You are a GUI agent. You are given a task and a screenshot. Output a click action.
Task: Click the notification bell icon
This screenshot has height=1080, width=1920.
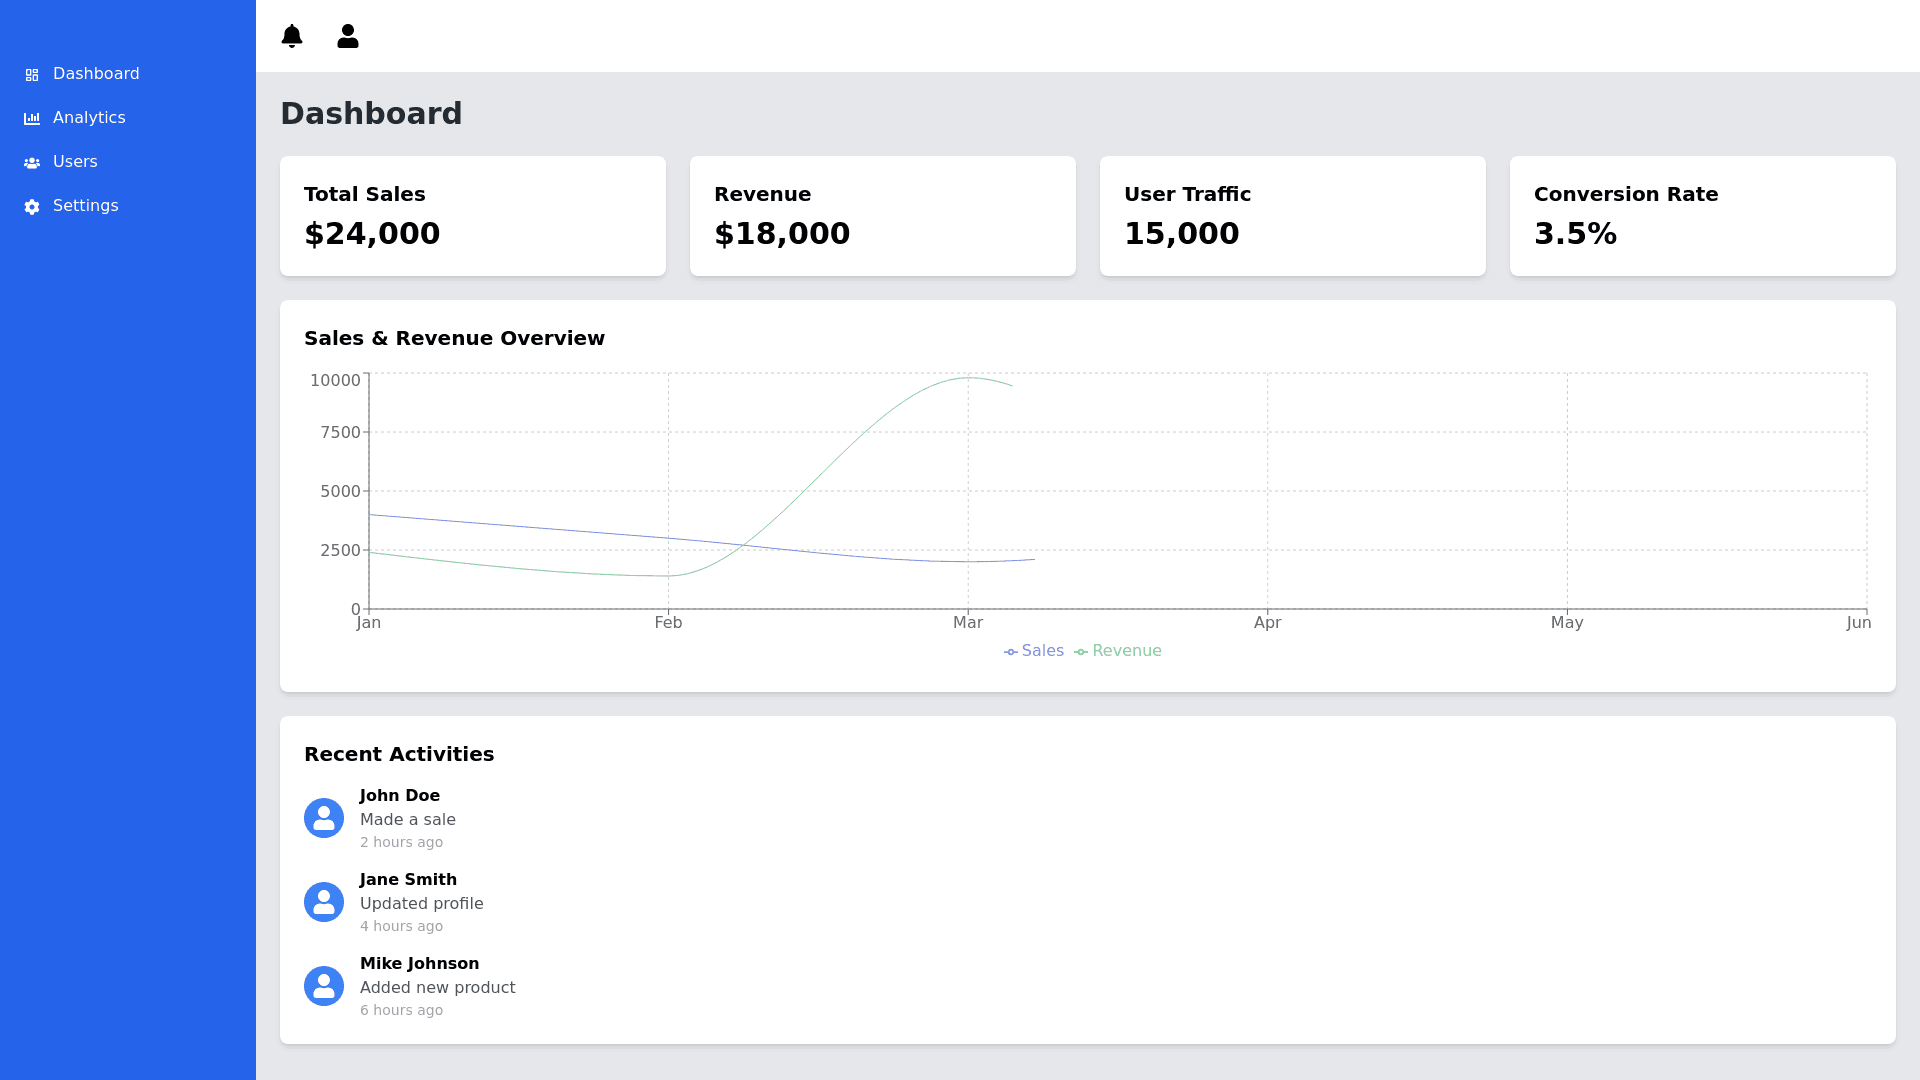point(292,36)
